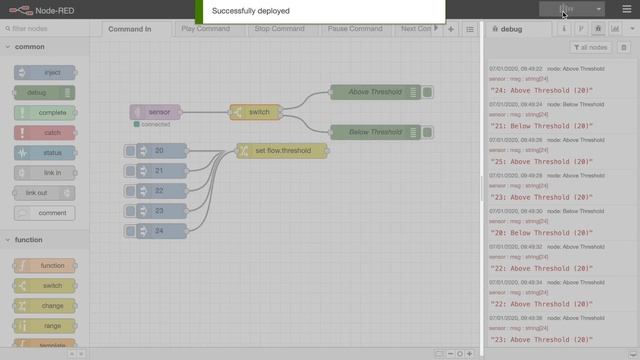Select the set flow.threshold change node

pyautogui.click(x=282, y=151)
